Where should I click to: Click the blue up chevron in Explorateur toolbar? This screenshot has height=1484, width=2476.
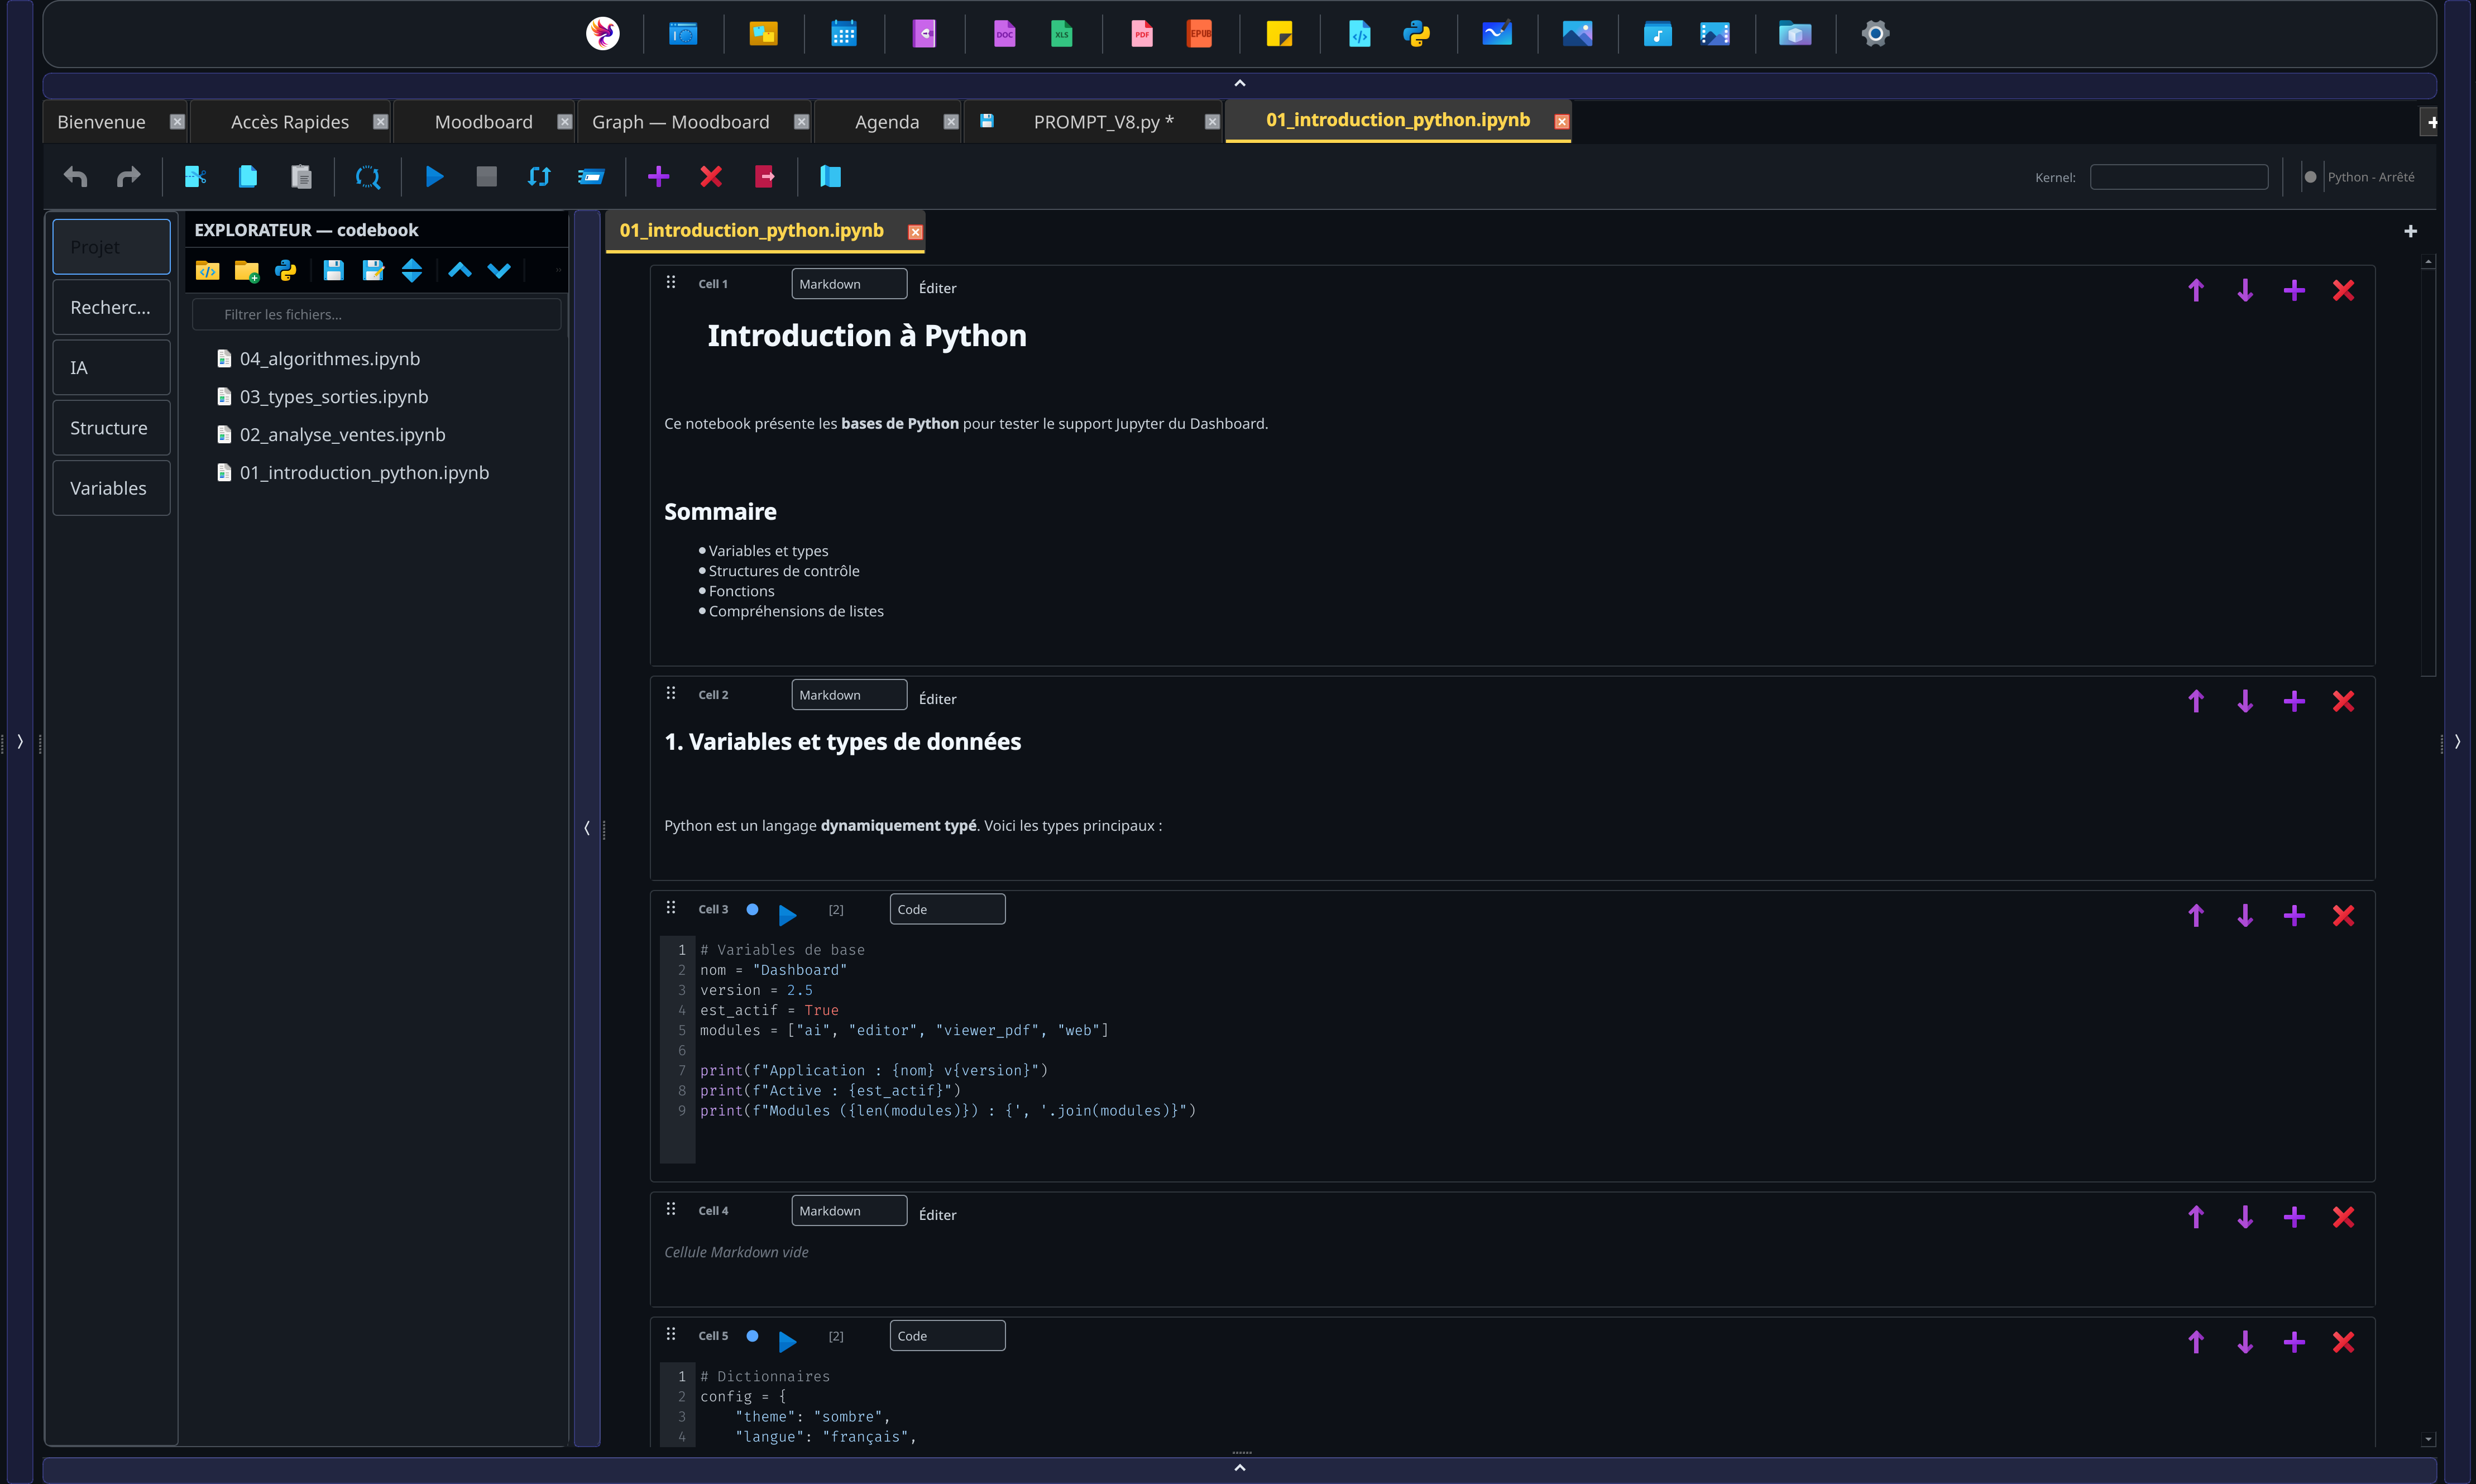click(460, 270)
